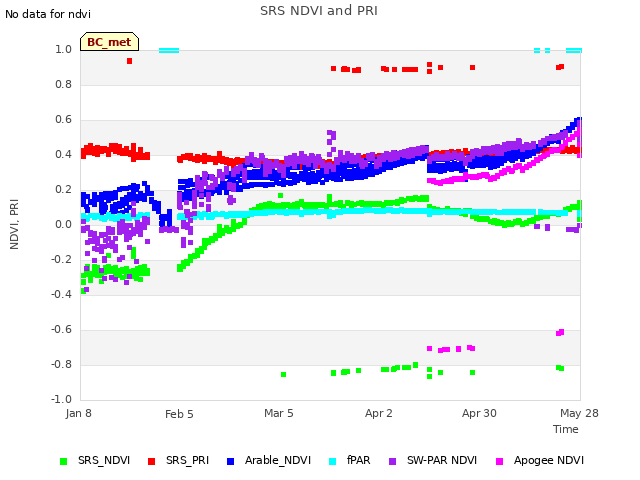The width and height of the screenshot is (640, 480).
Task: Click the purple SW-PAR NDVI swatch
Action: coord(392,461)
